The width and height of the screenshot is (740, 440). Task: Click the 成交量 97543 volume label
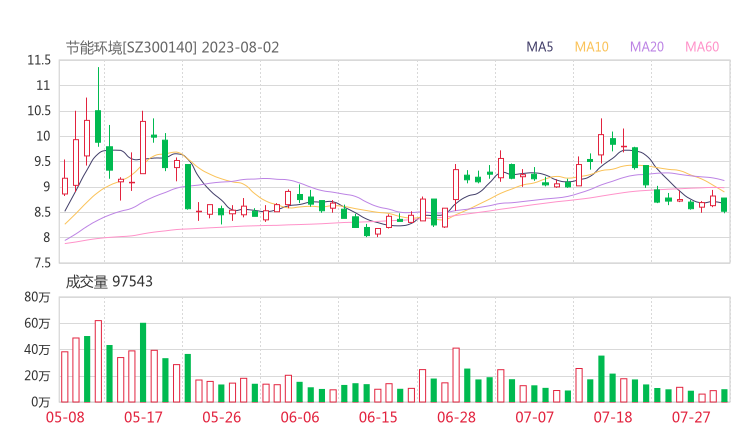pyautogui.click(x=109, y=282)
